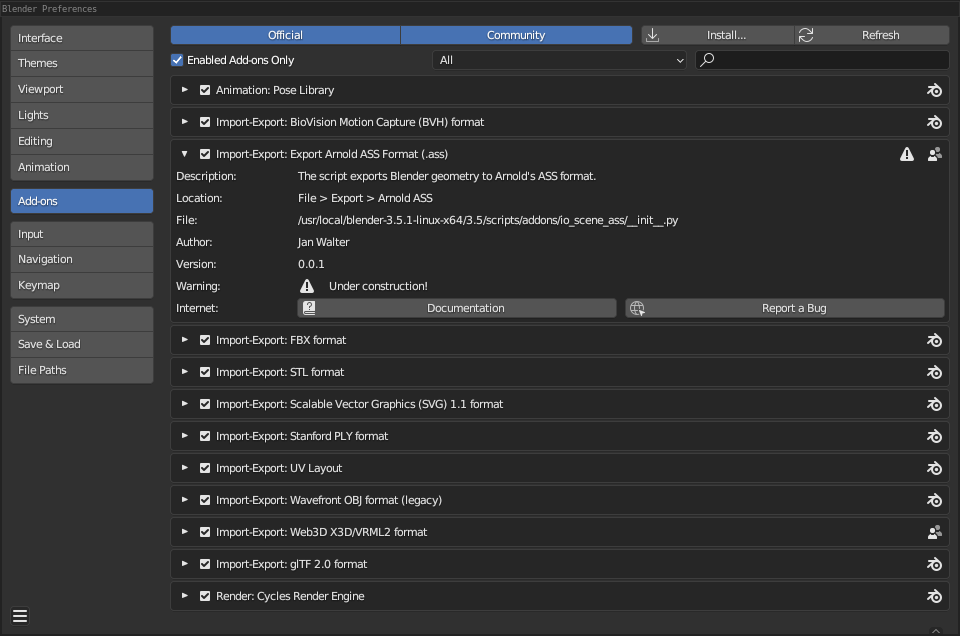Click Blender logo icon on Wavefront OBJ row

pos(934,500)
